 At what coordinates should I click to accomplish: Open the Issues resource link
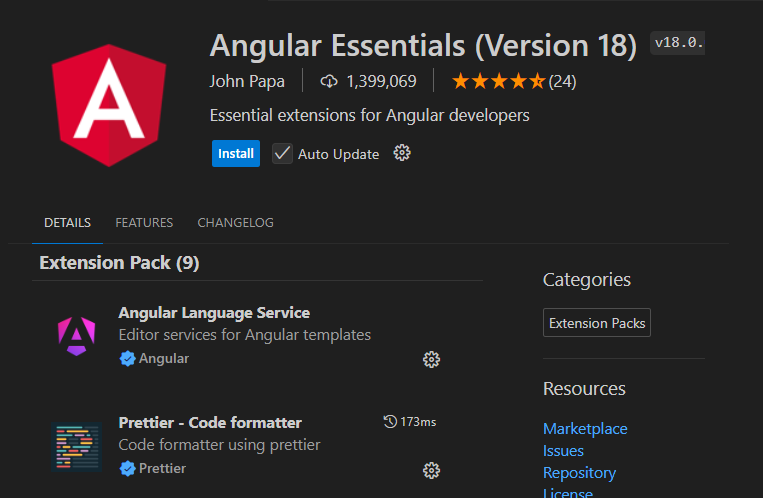(x=563, y=451)
